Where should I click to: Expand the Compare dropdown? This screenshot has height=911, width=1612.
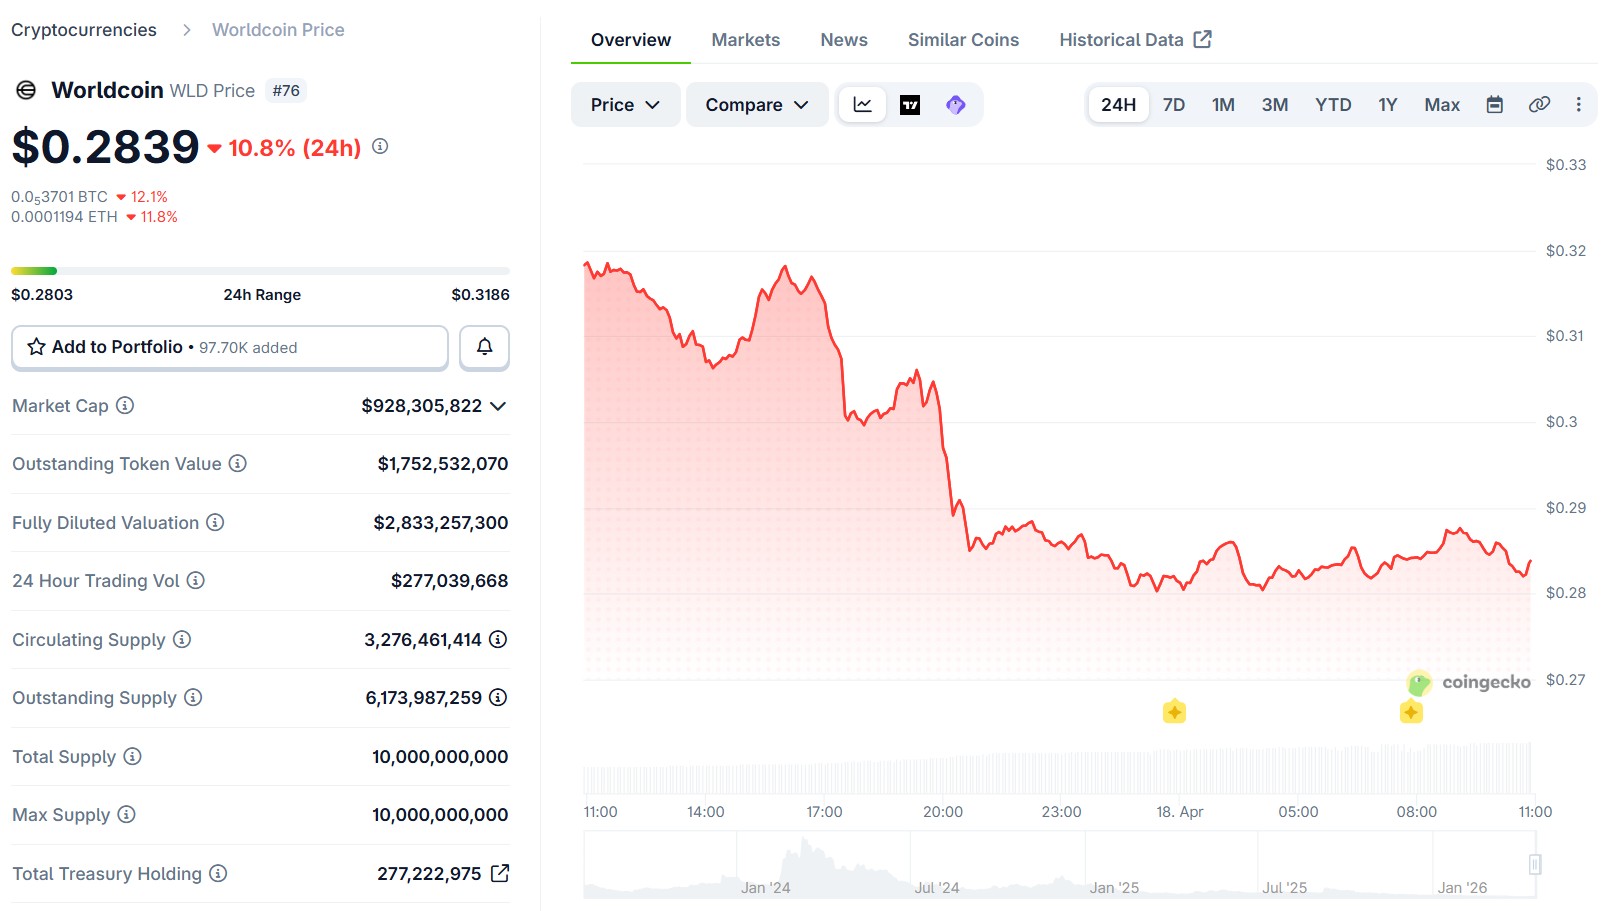pos(756,105)
